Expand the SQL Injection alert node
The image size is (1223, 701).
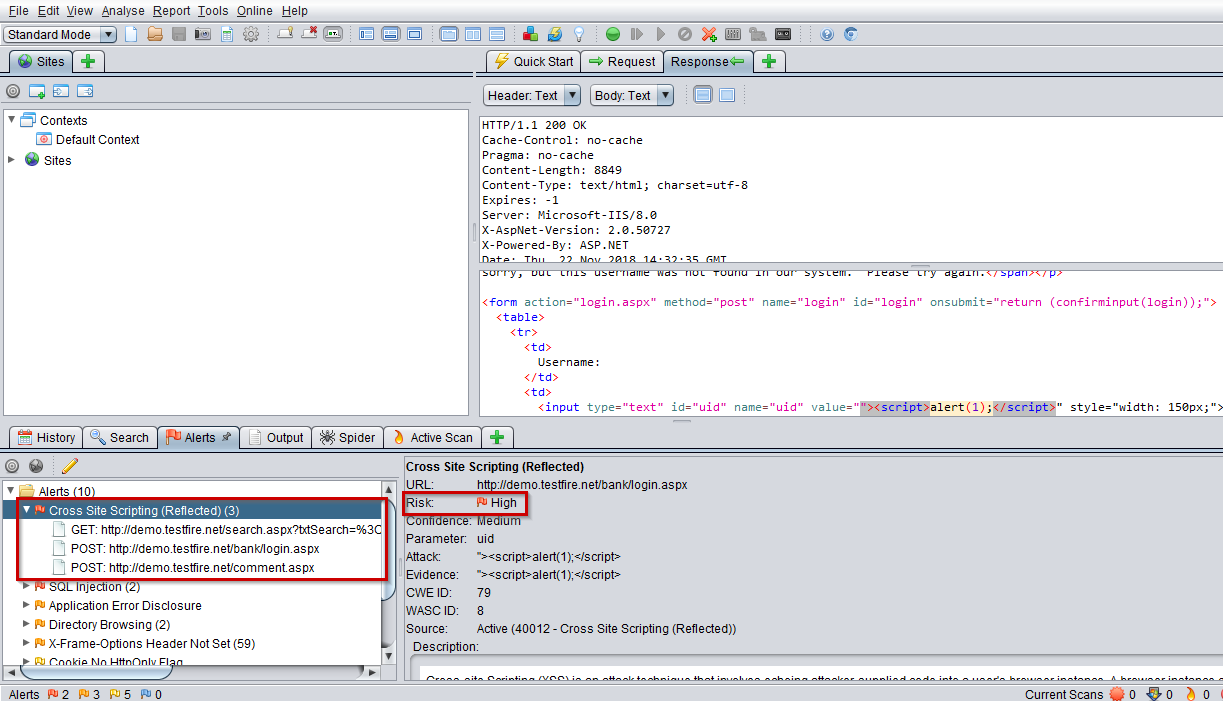pos(27,587)
